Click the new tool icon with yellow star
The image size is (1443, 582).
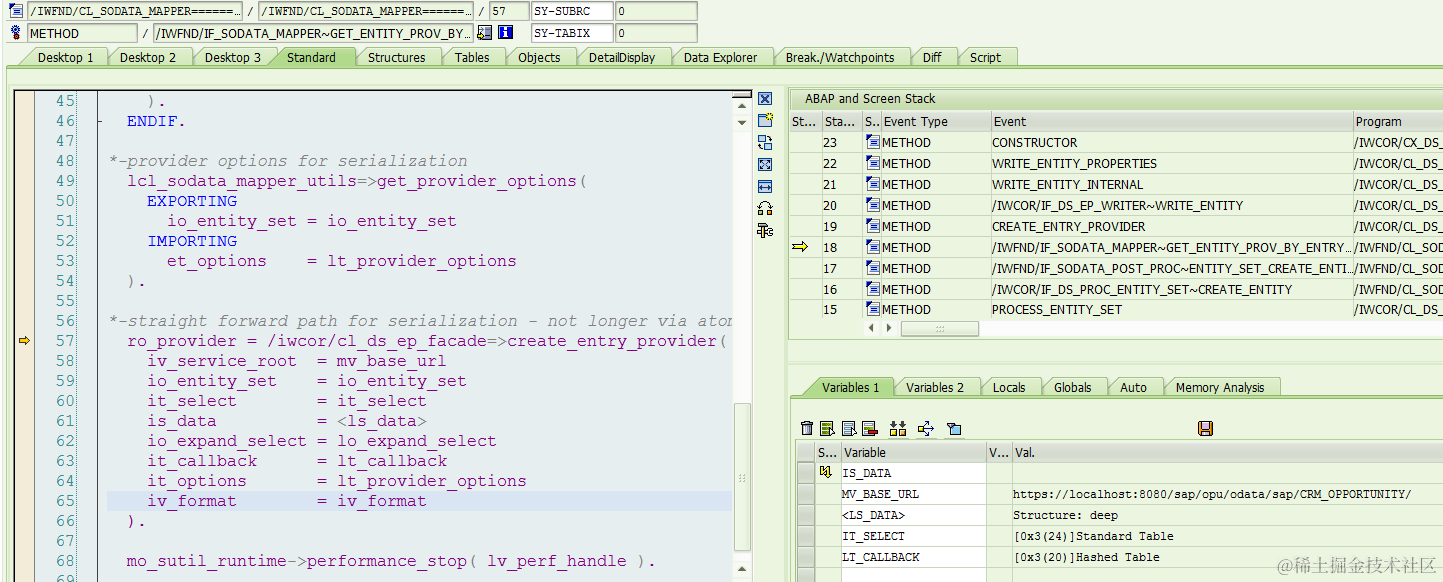[x=765, y=120]
